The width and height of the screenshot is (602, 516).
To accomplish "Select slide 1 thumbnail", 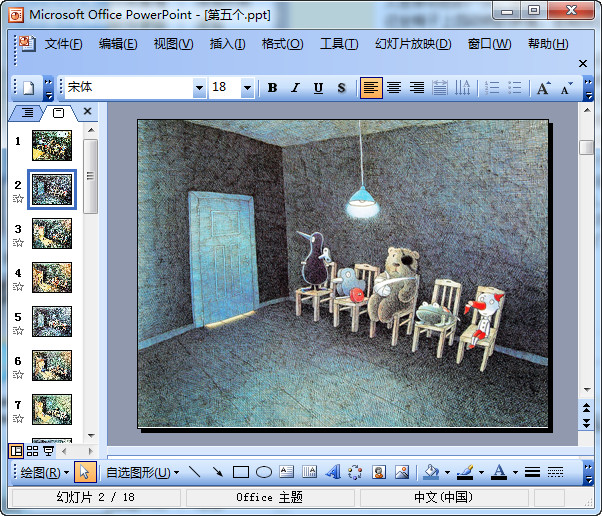I will (52, 146).
